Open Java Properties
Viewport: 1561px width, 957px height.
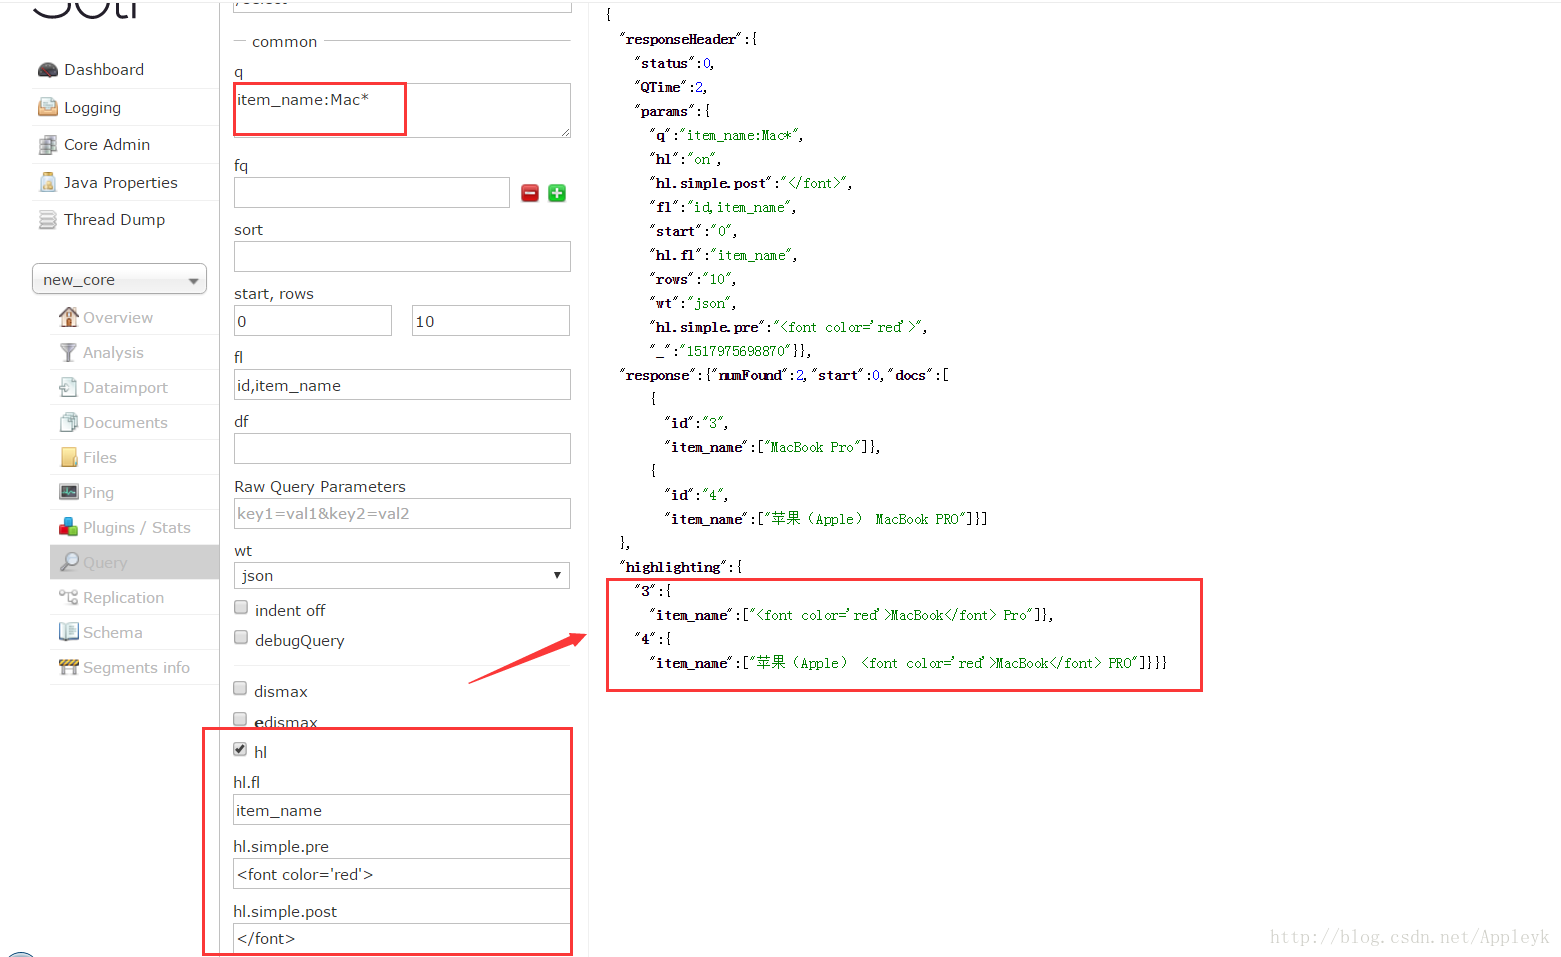click(x=121, y=183)
